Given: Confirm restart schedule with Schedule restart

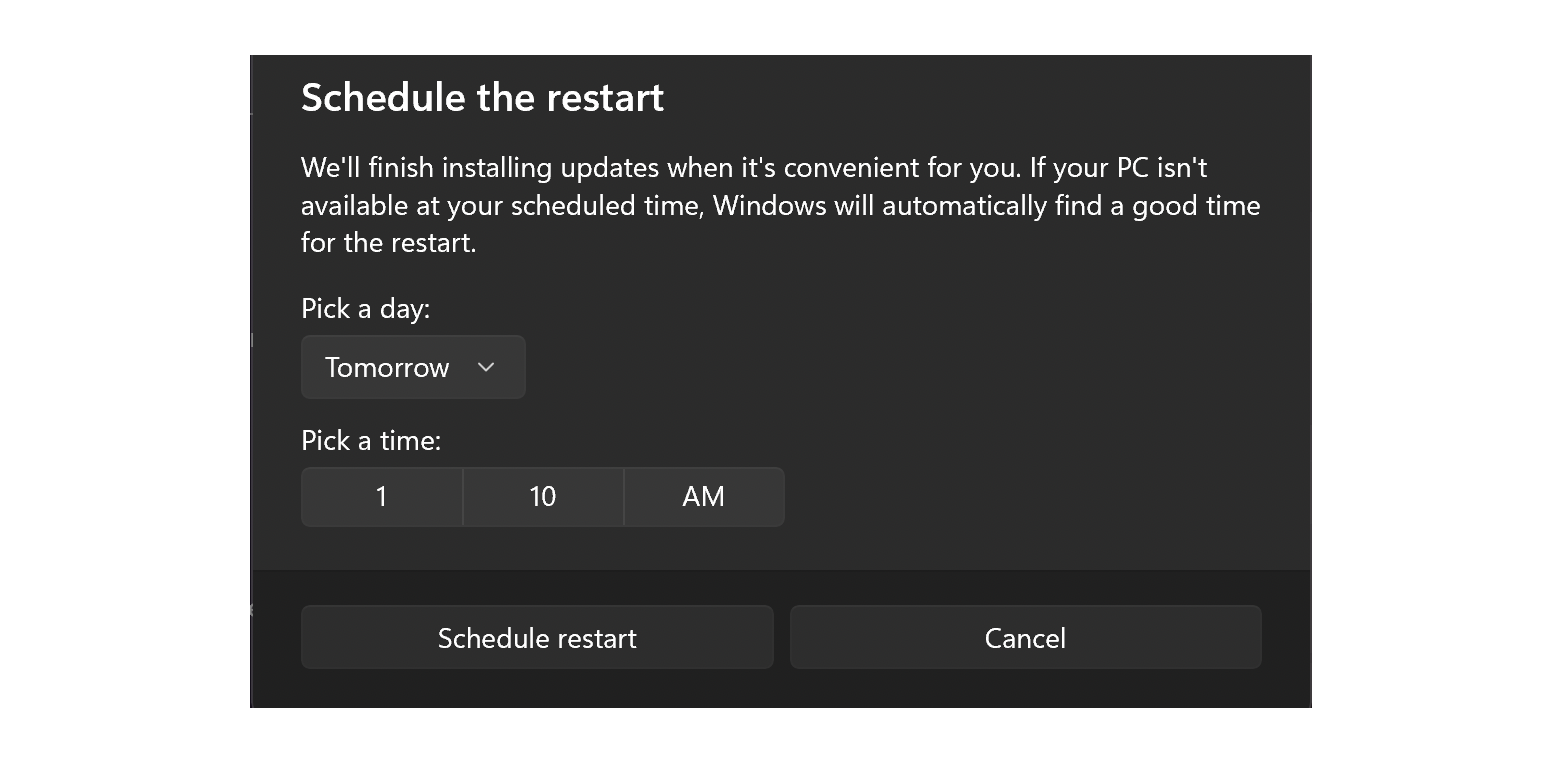Looking at the screenshot, I should (537, 637).
